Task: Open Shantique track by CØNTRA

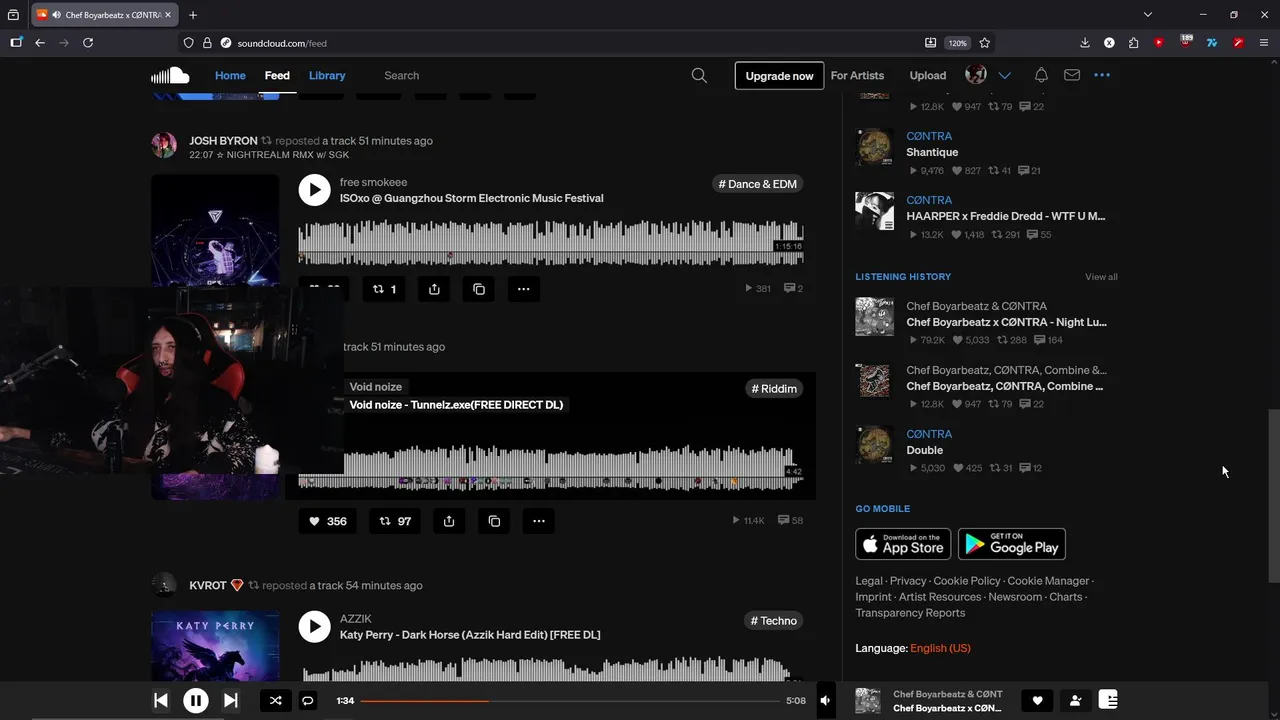Action: coord(932,152)
